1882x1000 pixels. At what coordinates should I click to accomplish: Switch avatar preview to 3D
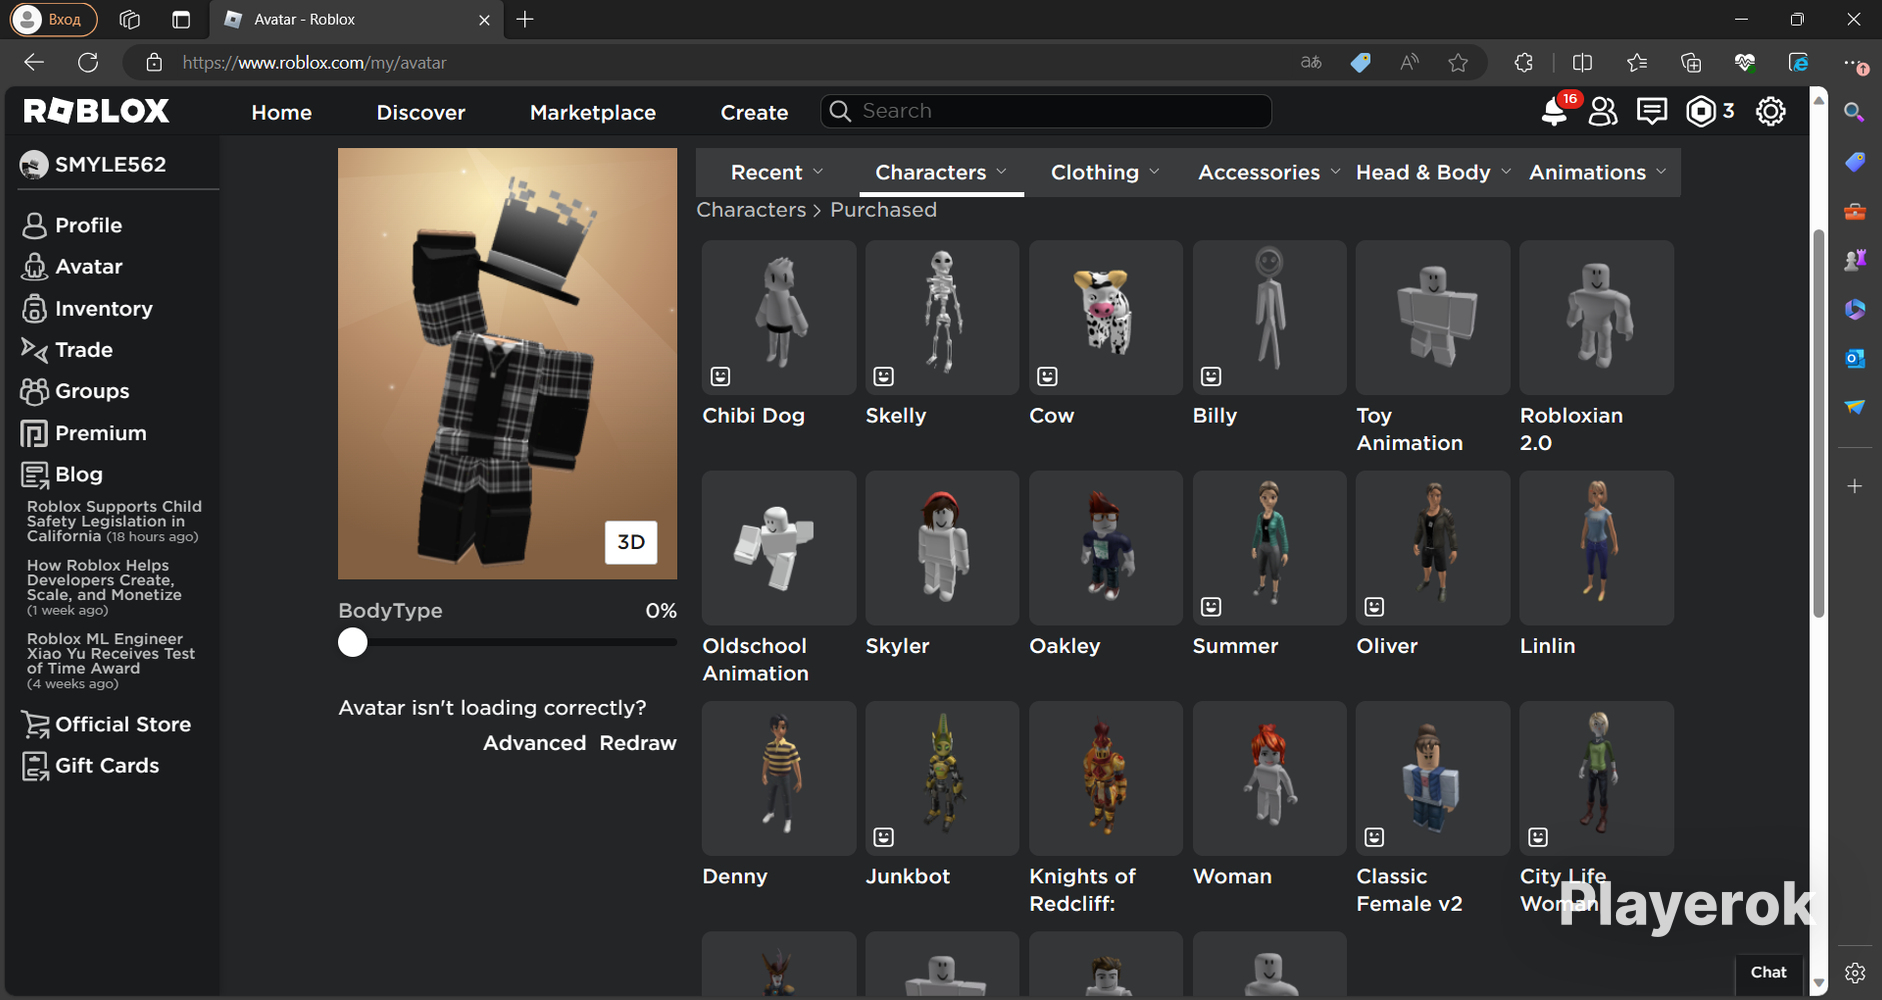pyautogui.click(x=631, y=542)
